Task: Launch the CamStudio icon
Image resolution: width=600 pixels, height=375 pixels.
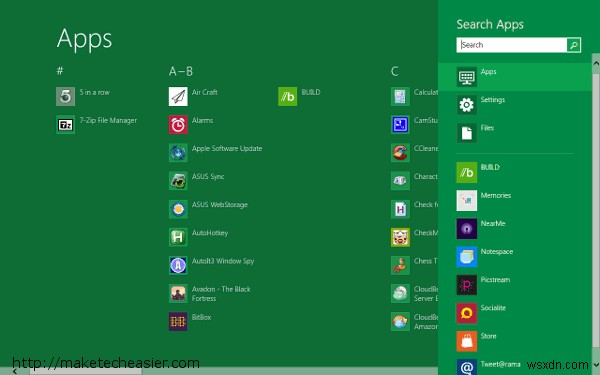Action: (400, 124)
